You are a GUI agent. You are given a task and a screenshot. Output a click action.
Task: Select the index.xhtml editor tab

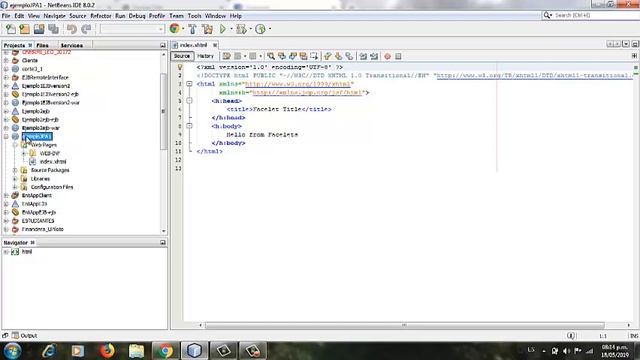point(193,45)
